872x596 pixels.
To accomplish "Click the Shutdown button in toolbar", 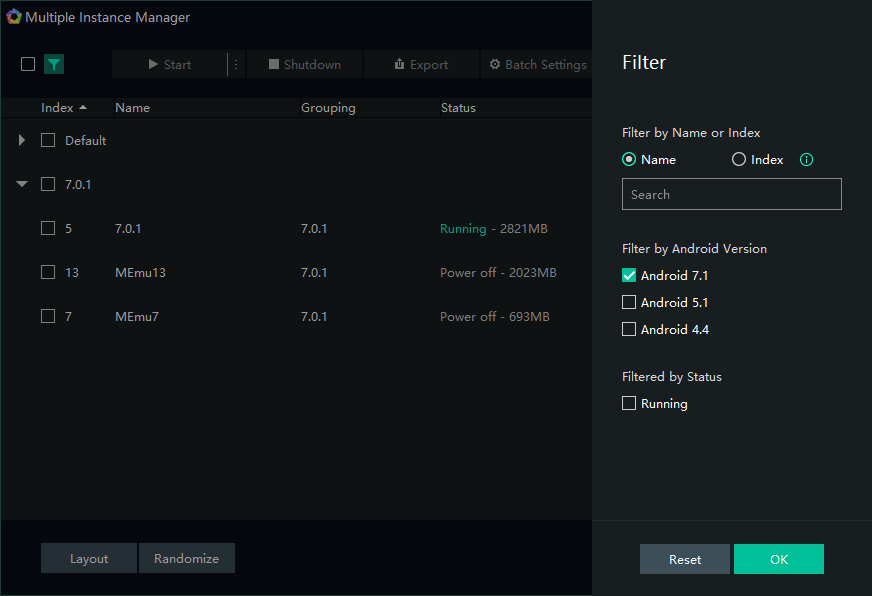I will pos(305,65).
